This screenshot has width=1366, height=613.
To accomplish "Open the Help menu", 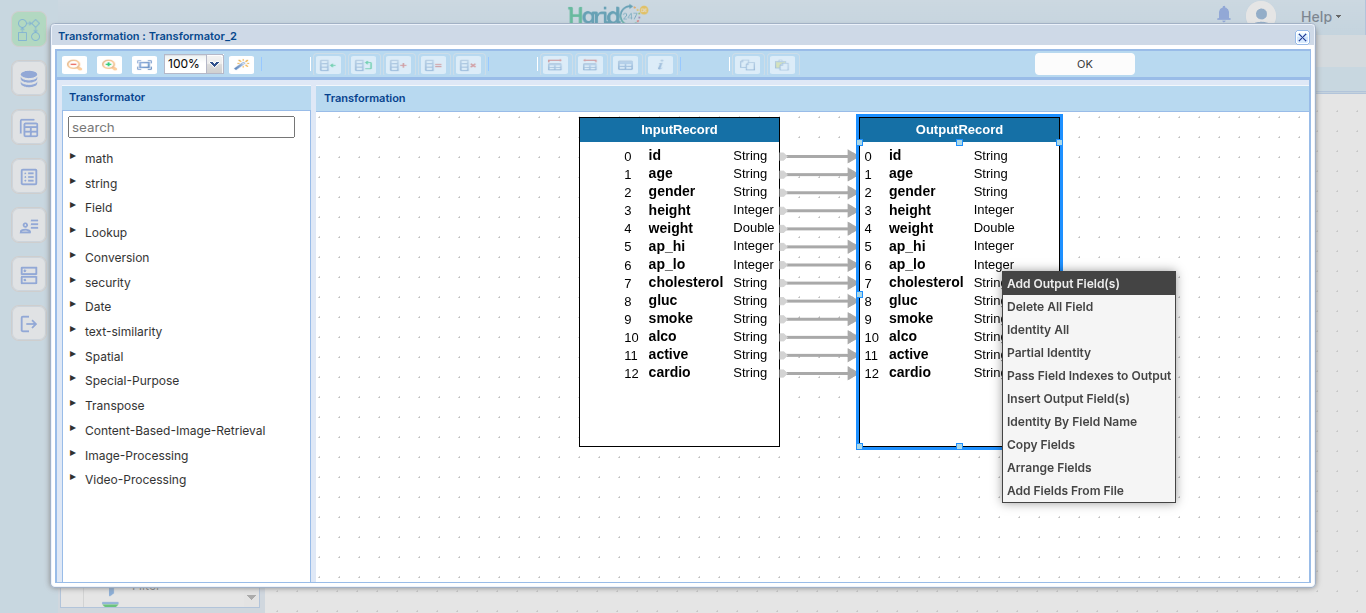I will [1321, 16].
